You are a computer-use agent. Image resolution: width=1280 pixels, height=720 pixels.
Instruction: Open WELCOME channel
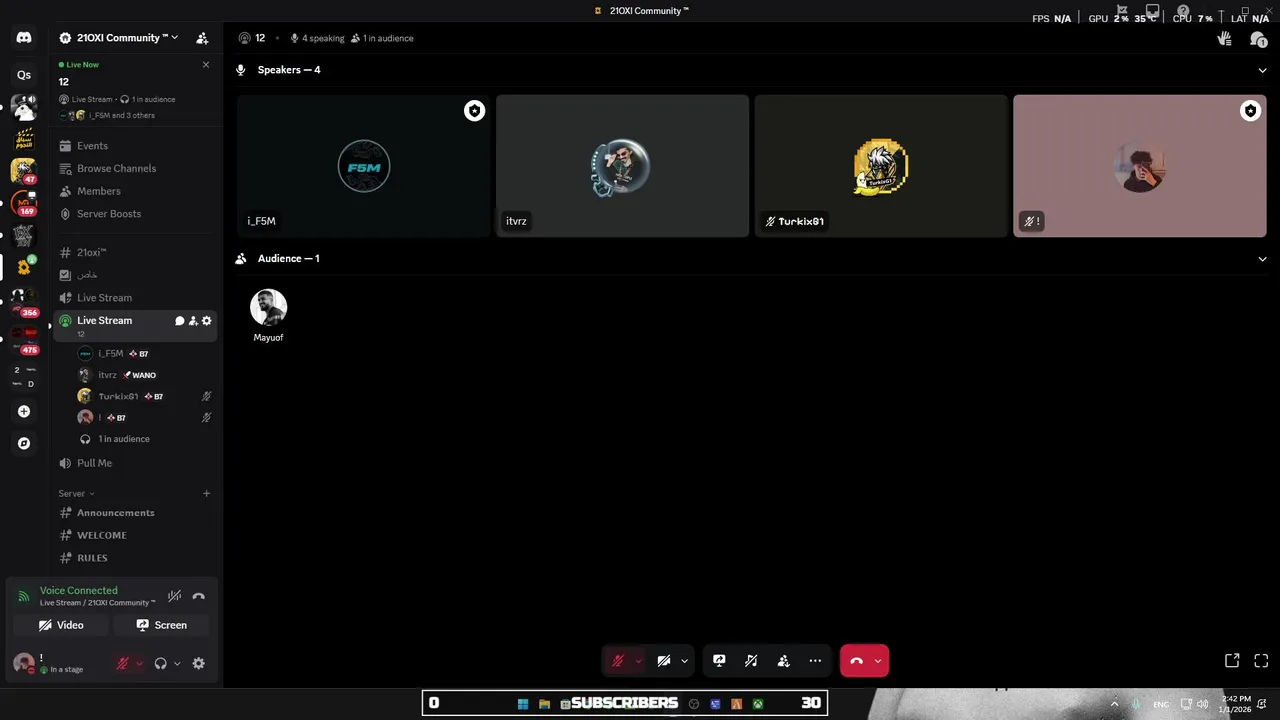point(134,535)
